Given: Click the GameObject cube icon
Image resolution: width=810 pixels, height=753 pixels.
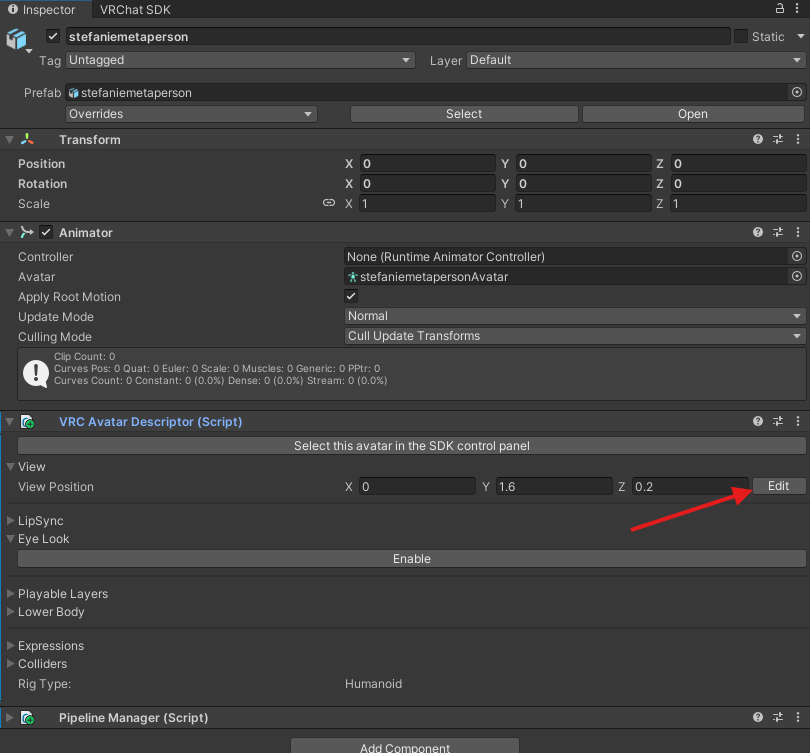Looking at the screenshot, I should tap(16, 39).
